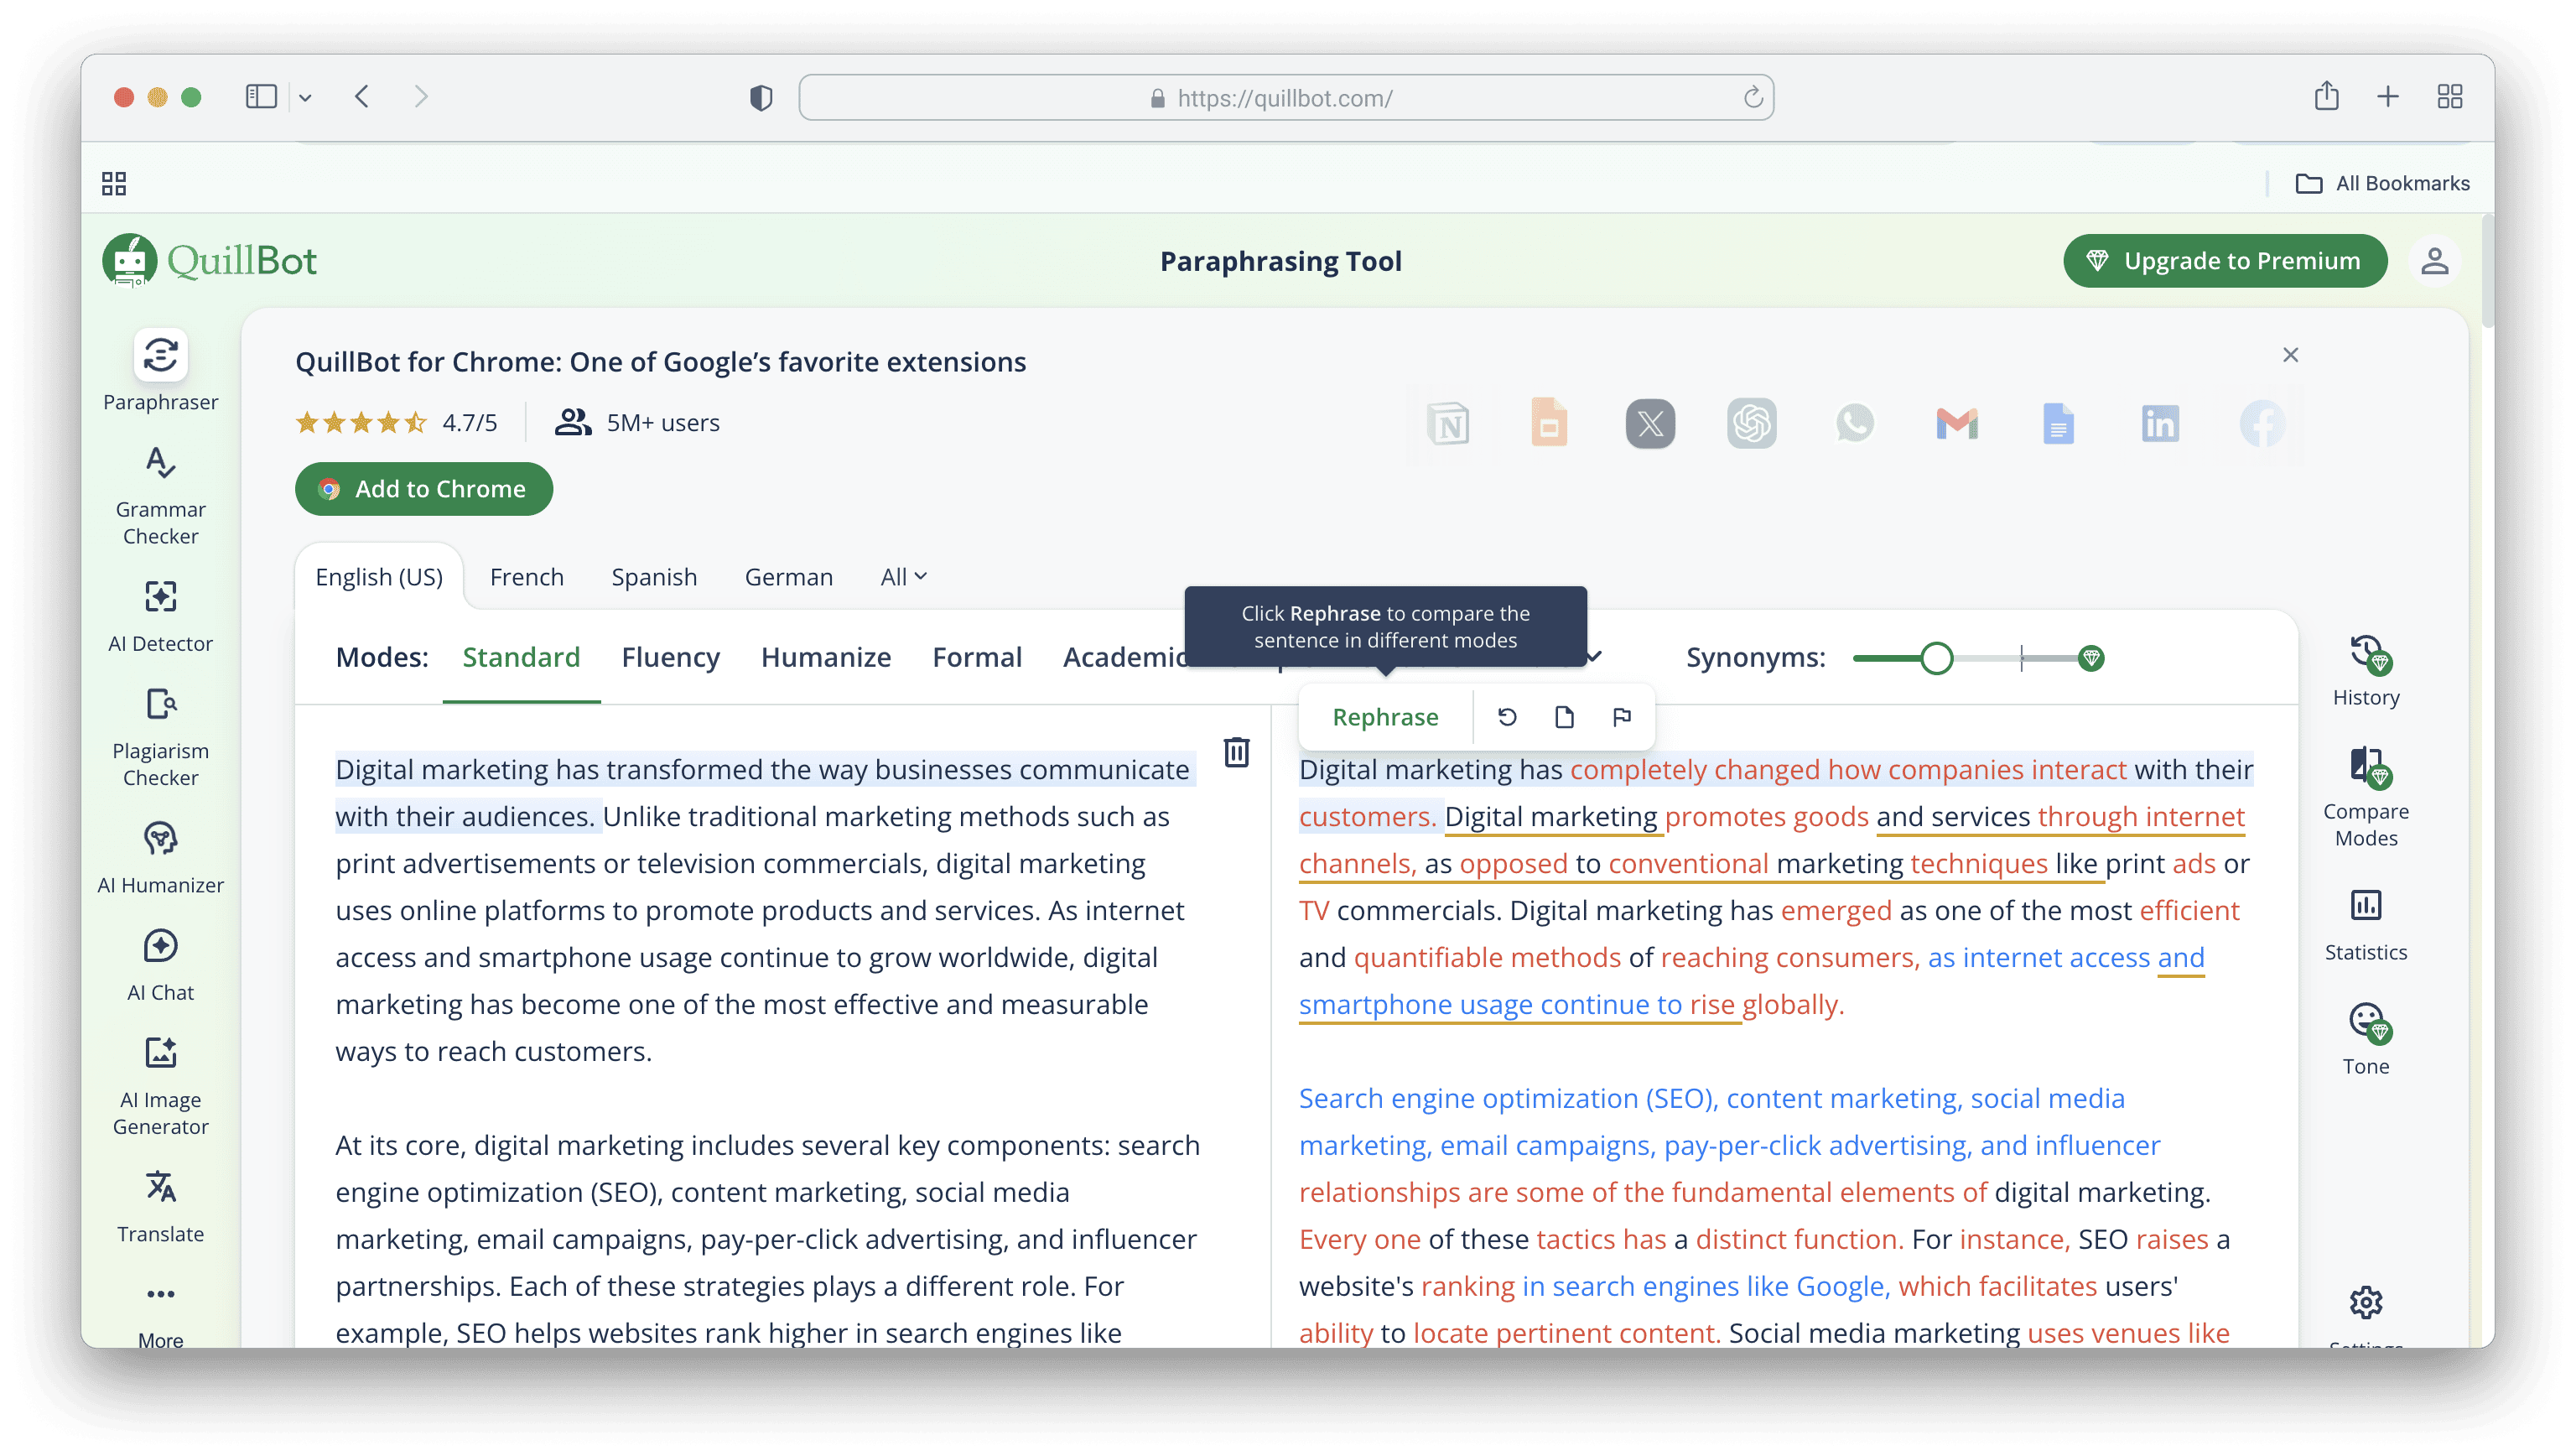Expand the browser sidebar options chevron
The height and width of the screenshot is (1456, 2576).
tap(305, 98)
